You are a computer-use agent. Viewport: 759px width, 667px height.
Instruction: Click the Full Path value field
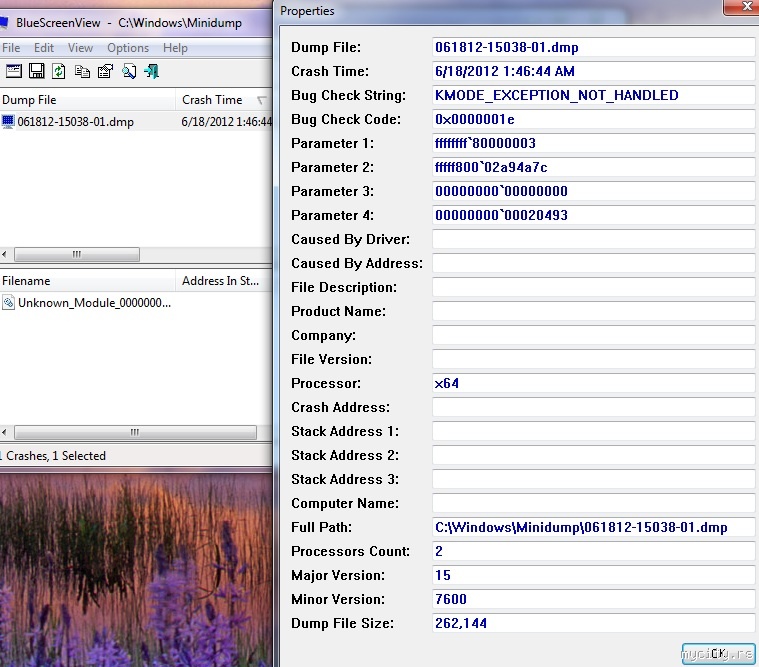(593, 527)
